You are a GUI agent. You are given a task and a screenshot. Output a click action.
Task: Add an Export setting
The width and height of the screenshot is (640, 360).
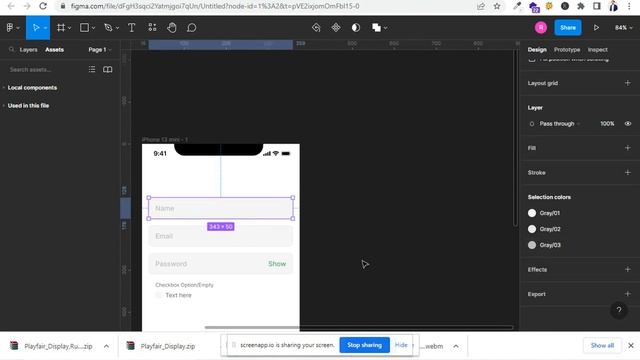[627, 294]
